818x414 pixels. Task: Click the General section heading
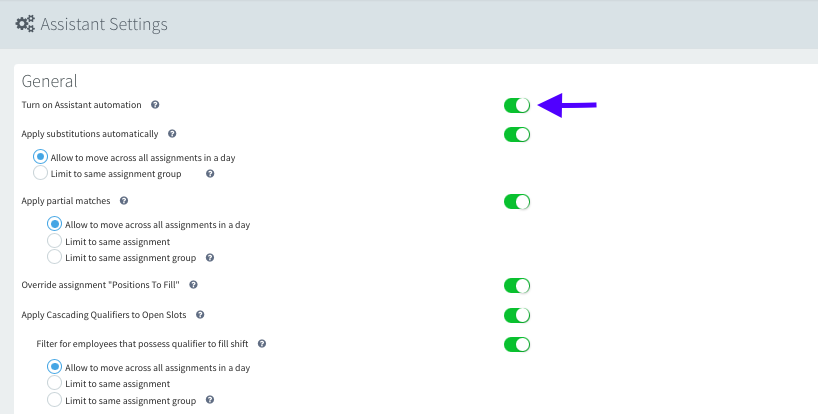pyautogui.click(x=50, y=81)
